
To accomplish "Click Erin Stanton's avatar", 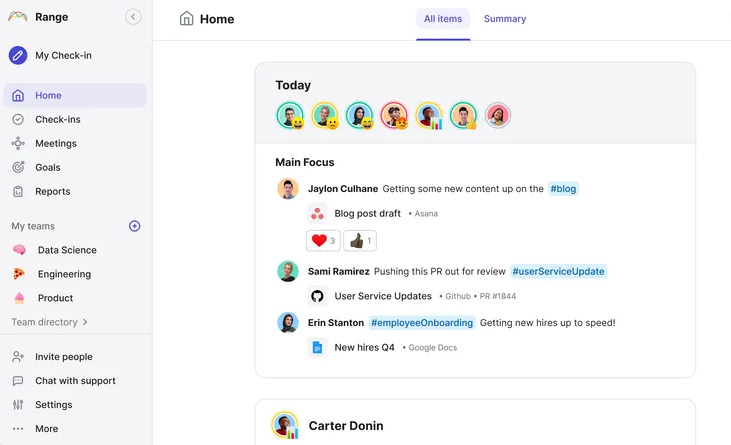I will coord(288,322).
